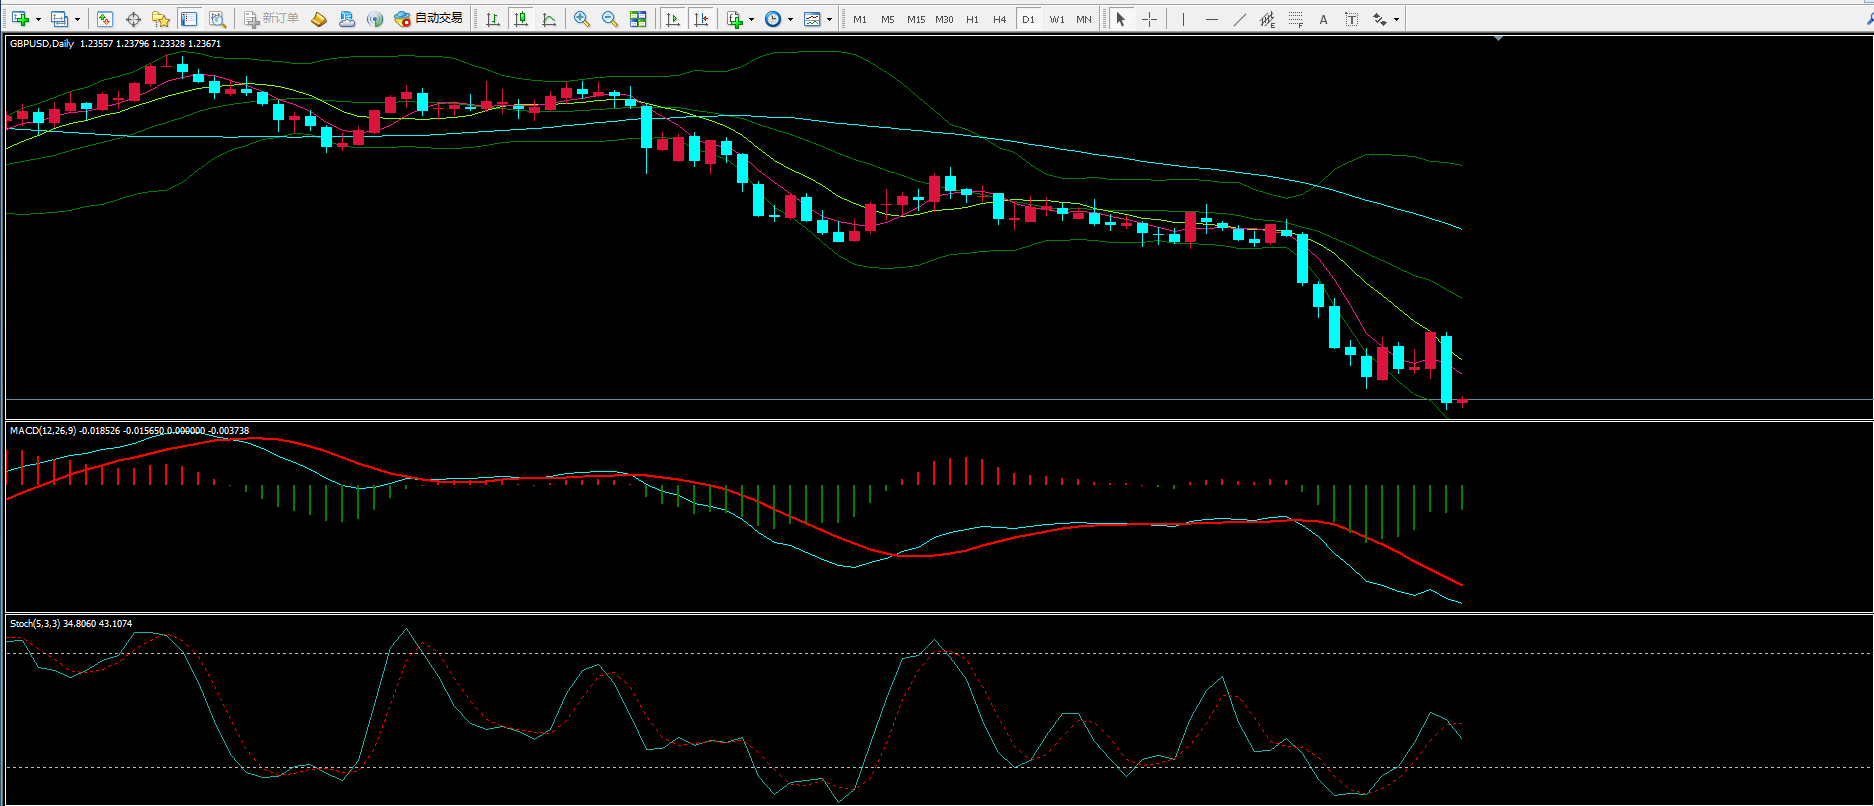Select the Crosshair cursor tool
This screenshot has height=806, width=1874.
coord(1149,19)
